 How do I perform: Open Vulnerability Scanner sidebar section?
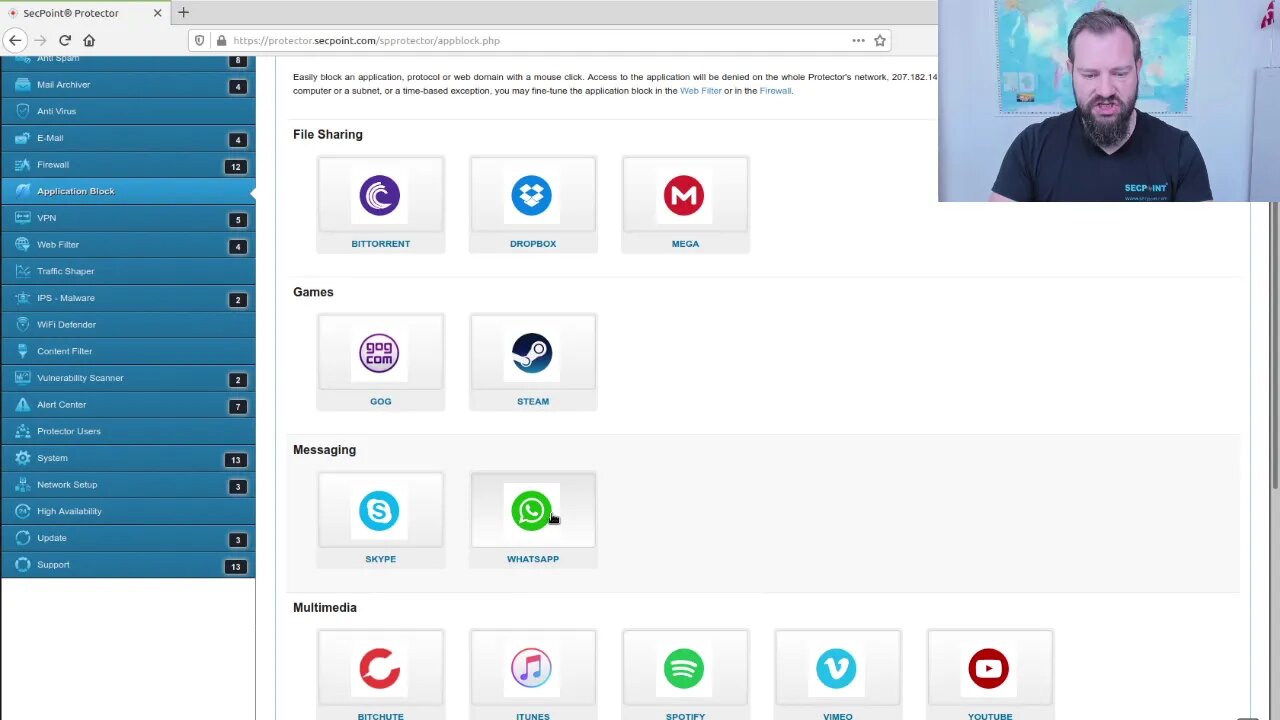[x=127, y=378]
